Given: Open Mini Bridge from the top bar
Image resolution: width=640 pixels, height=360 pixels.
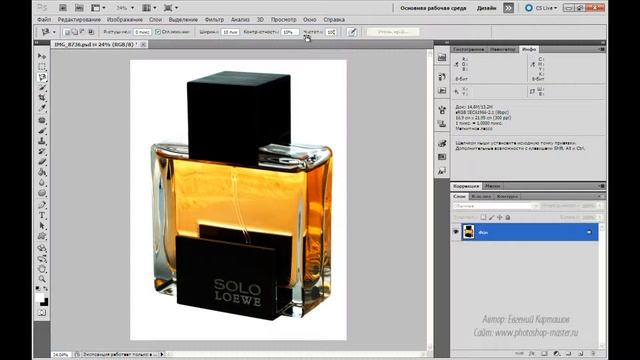Looking at the screenshot, I should click(79, 8).
